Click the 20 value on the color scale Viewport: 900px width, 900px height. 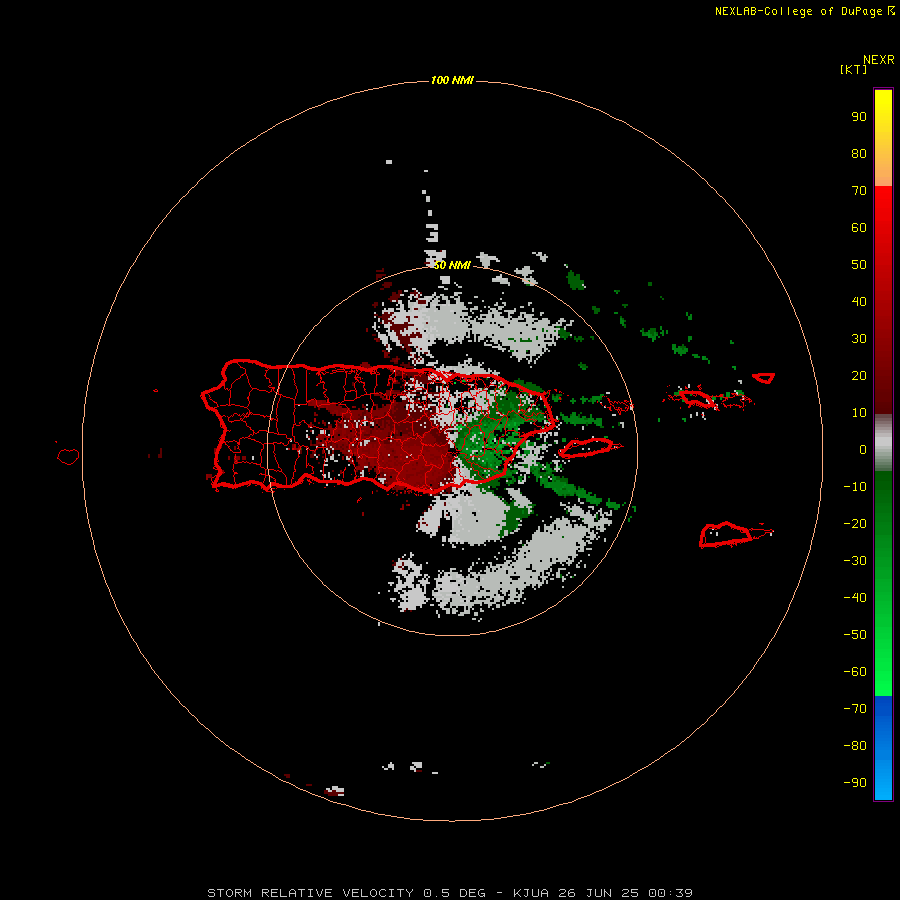[x=859, y=375]
